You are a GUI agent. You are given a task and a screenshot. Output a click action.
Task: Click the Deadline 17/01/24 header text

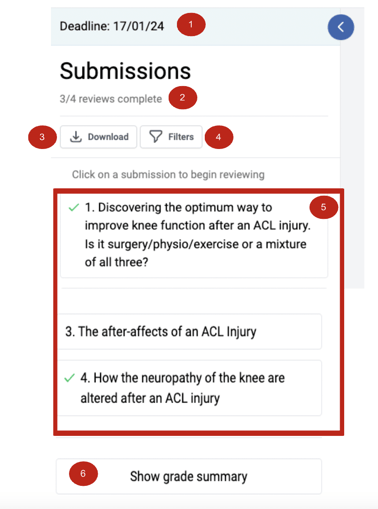(112, 26)
